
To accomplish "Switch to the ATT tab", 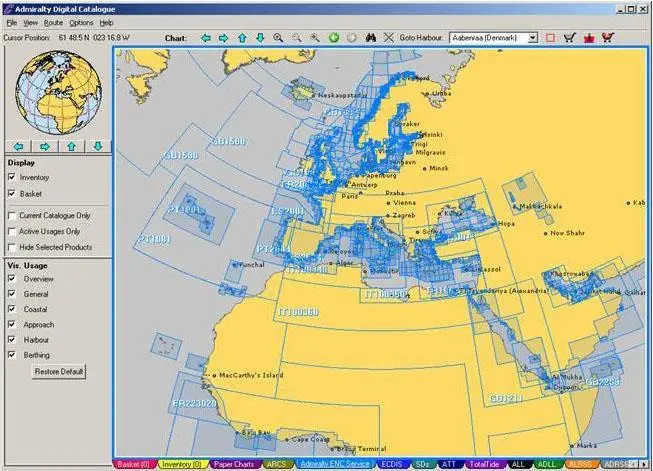I will (449, 464).
